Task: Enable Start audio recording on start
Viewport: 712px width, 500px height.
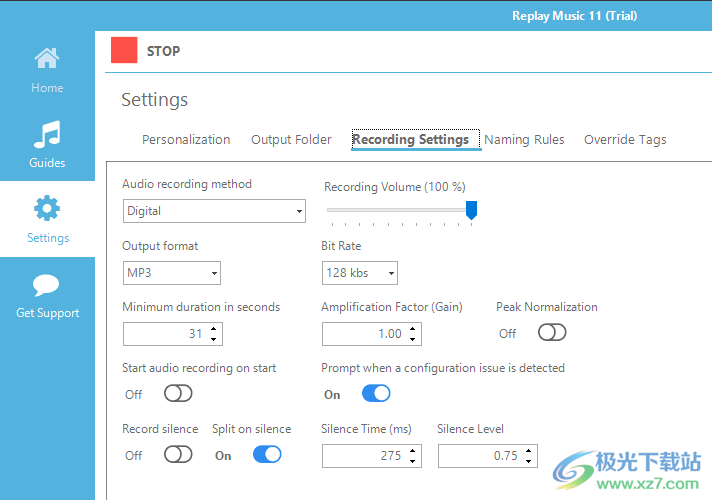Action: pos(178,393)
